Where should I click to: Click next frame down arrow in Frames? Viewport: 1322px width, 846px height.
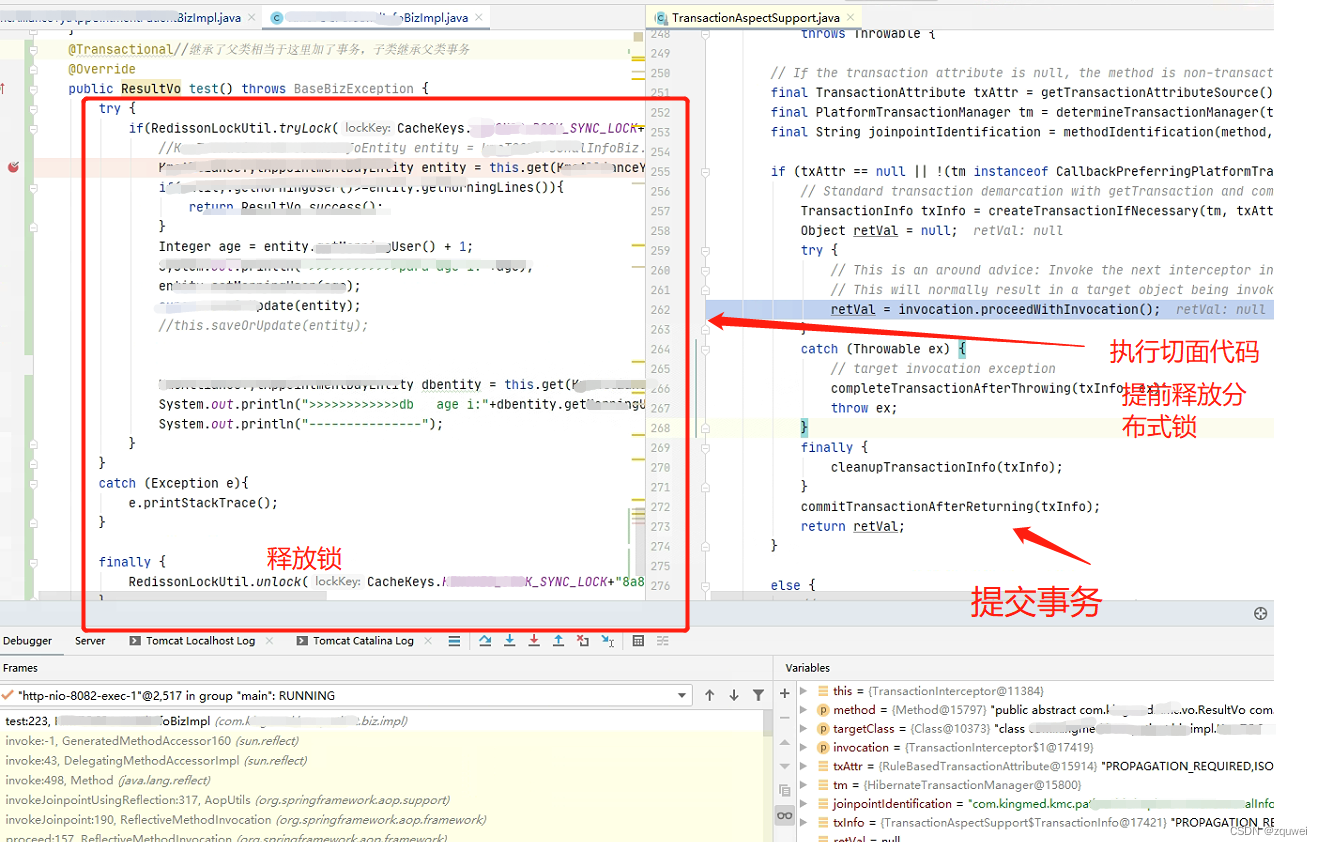734,695
